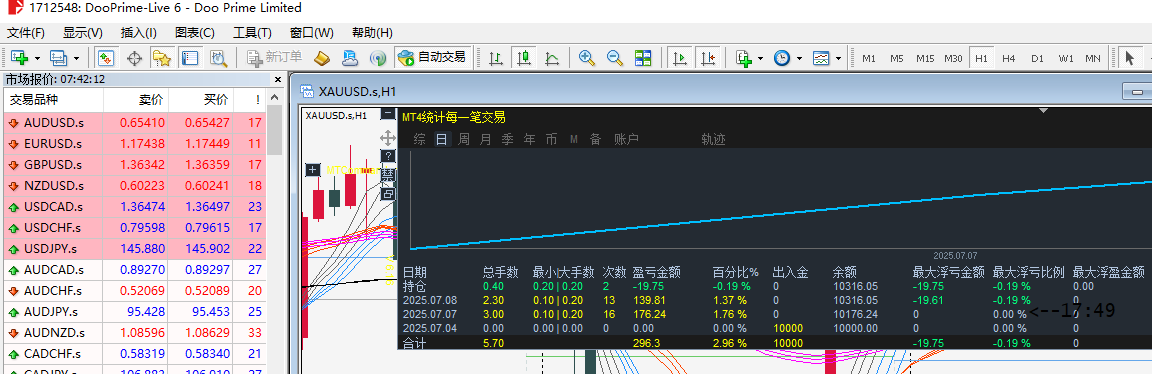This screenshot has height=374, width=1152.
Task: Switch statistics panel to 月 tab
Action: click(x=485, y=139)
